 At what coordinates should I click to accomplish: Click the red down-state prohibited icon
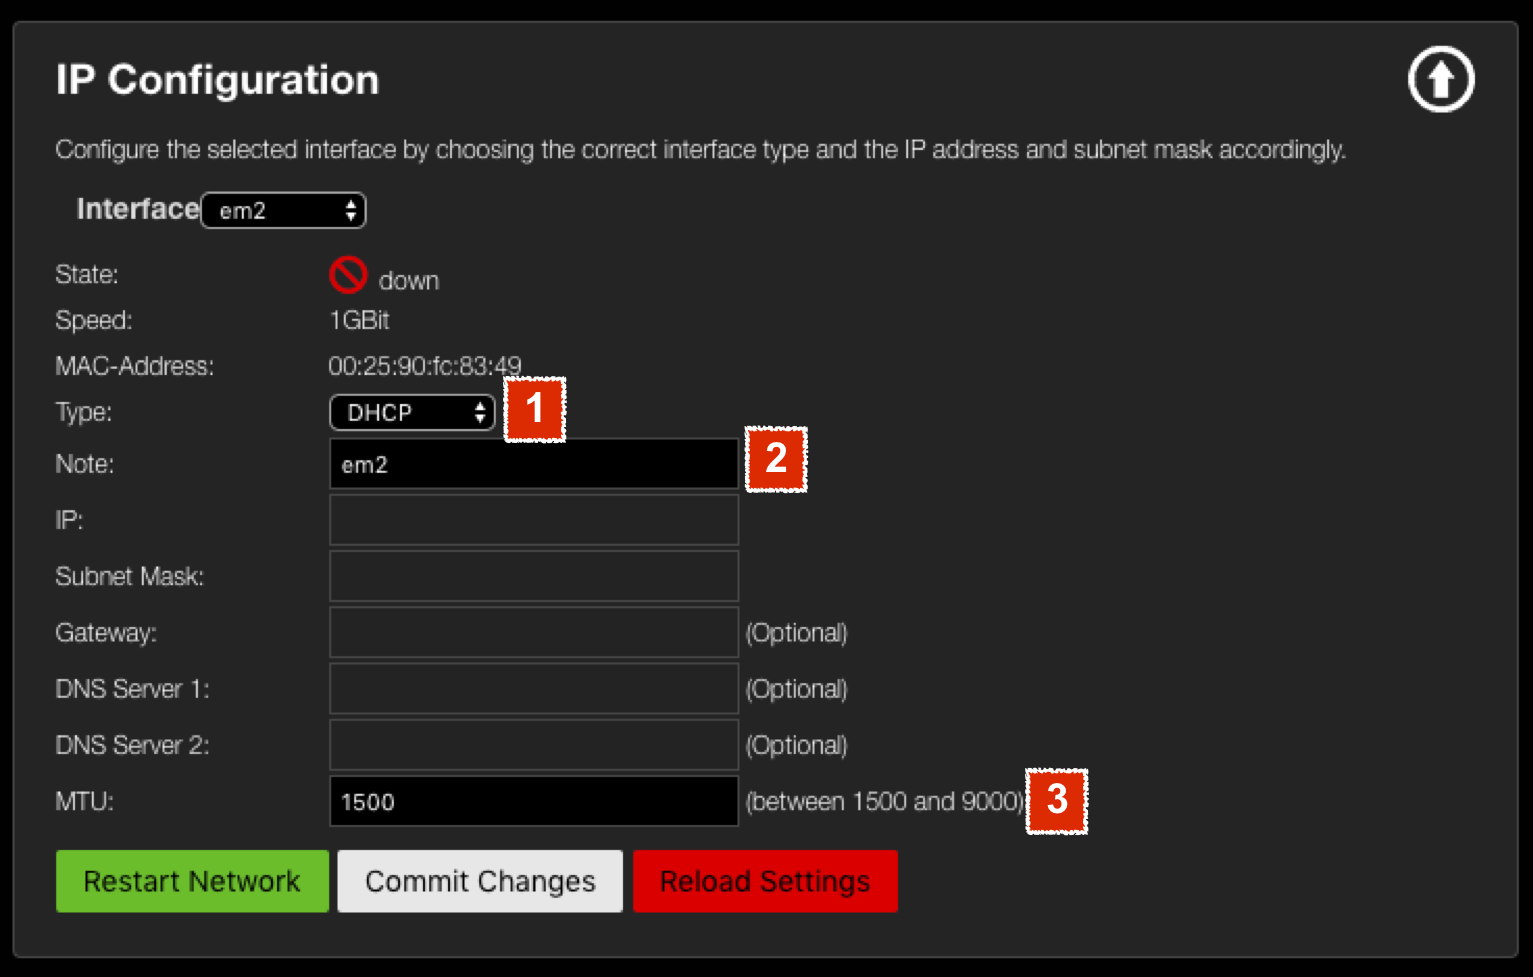click(348, 275)
